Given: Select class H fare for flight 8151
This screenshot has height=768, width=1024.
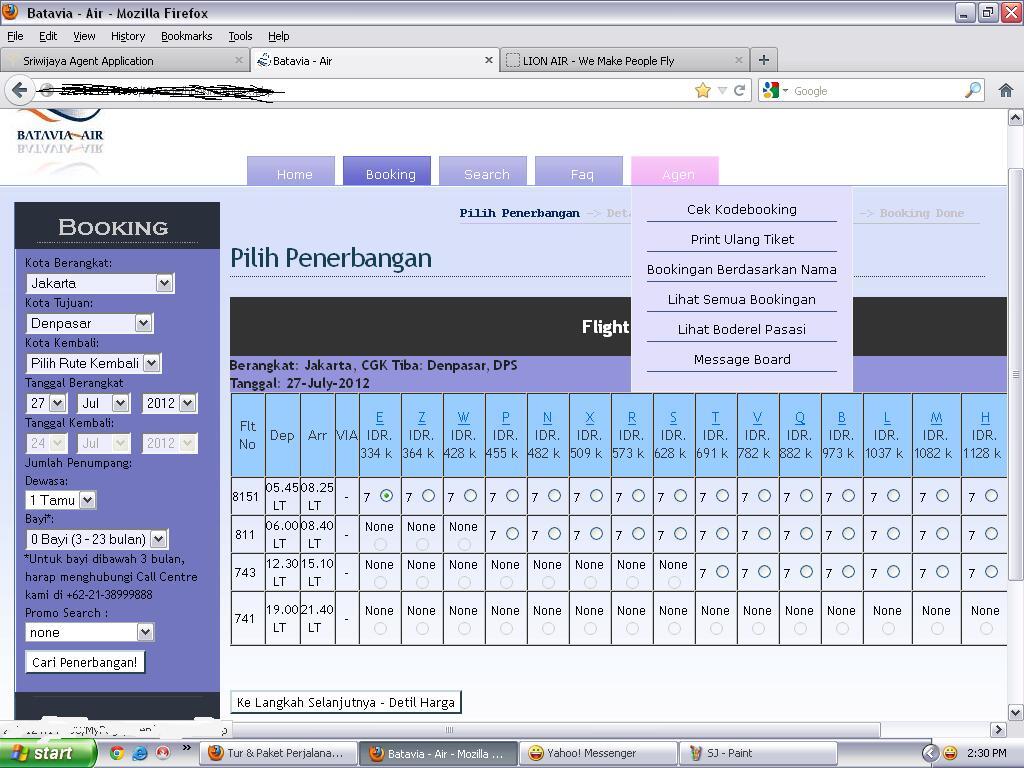Looking at the screenshot, I should coord(991,496).
